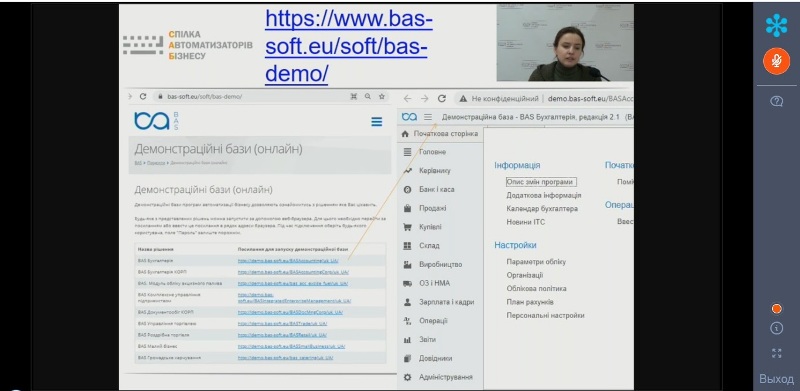This screenshot has width=800, height=391.
Task: Open the help chat bubble icon
Action: [x=776, y=101]
